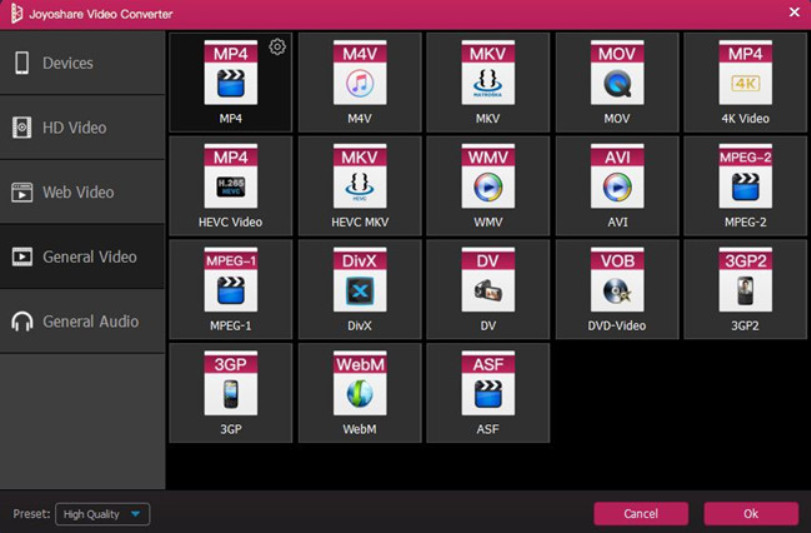The image size is (811, 533).
Task: Open the Web Video category
Action: point(82,192)
